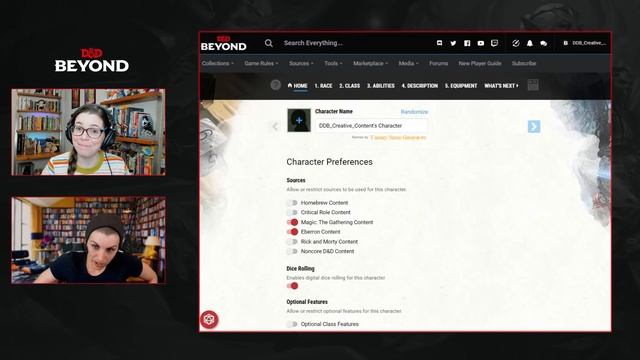Go to 2. Class tab
Image resolution: width=640 pixels, height=360 pixels.
(x=349, y=86)
